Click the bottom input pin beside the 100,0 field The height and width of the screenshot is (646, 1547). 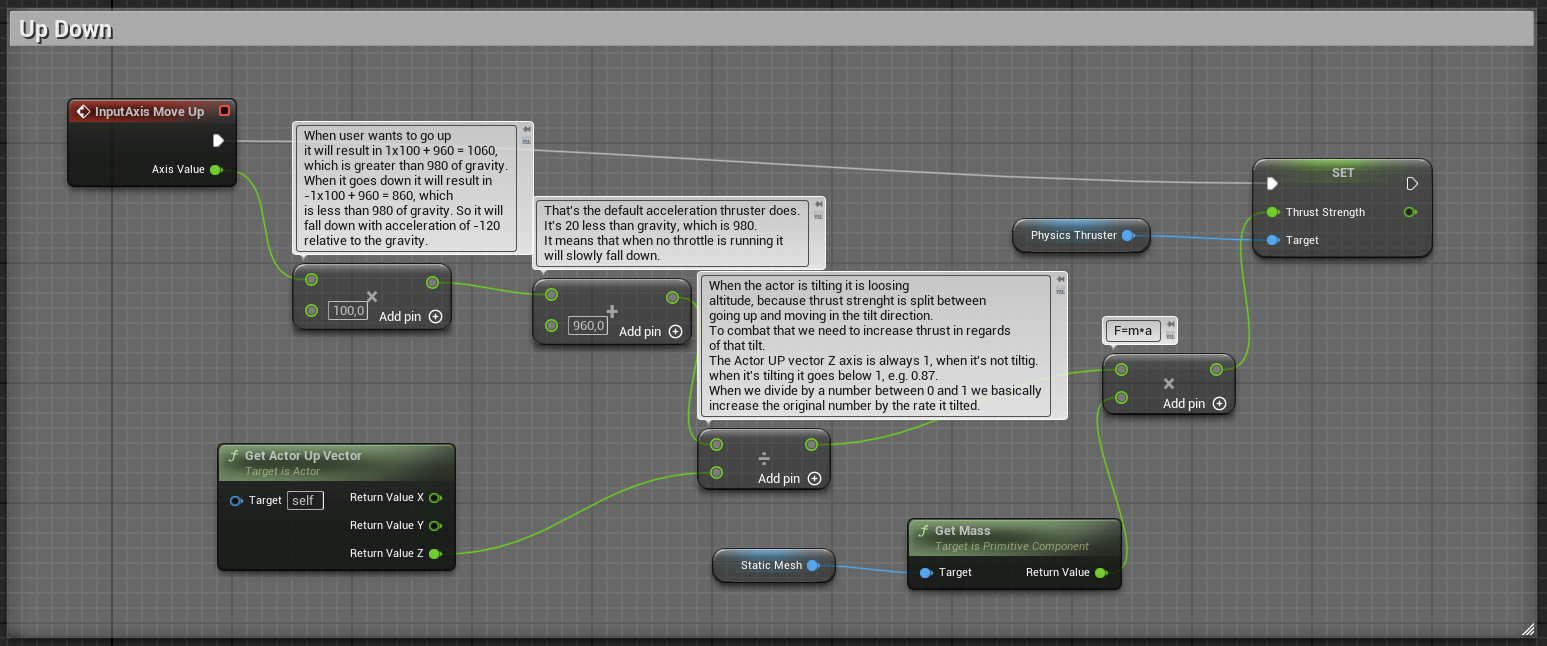312,310
